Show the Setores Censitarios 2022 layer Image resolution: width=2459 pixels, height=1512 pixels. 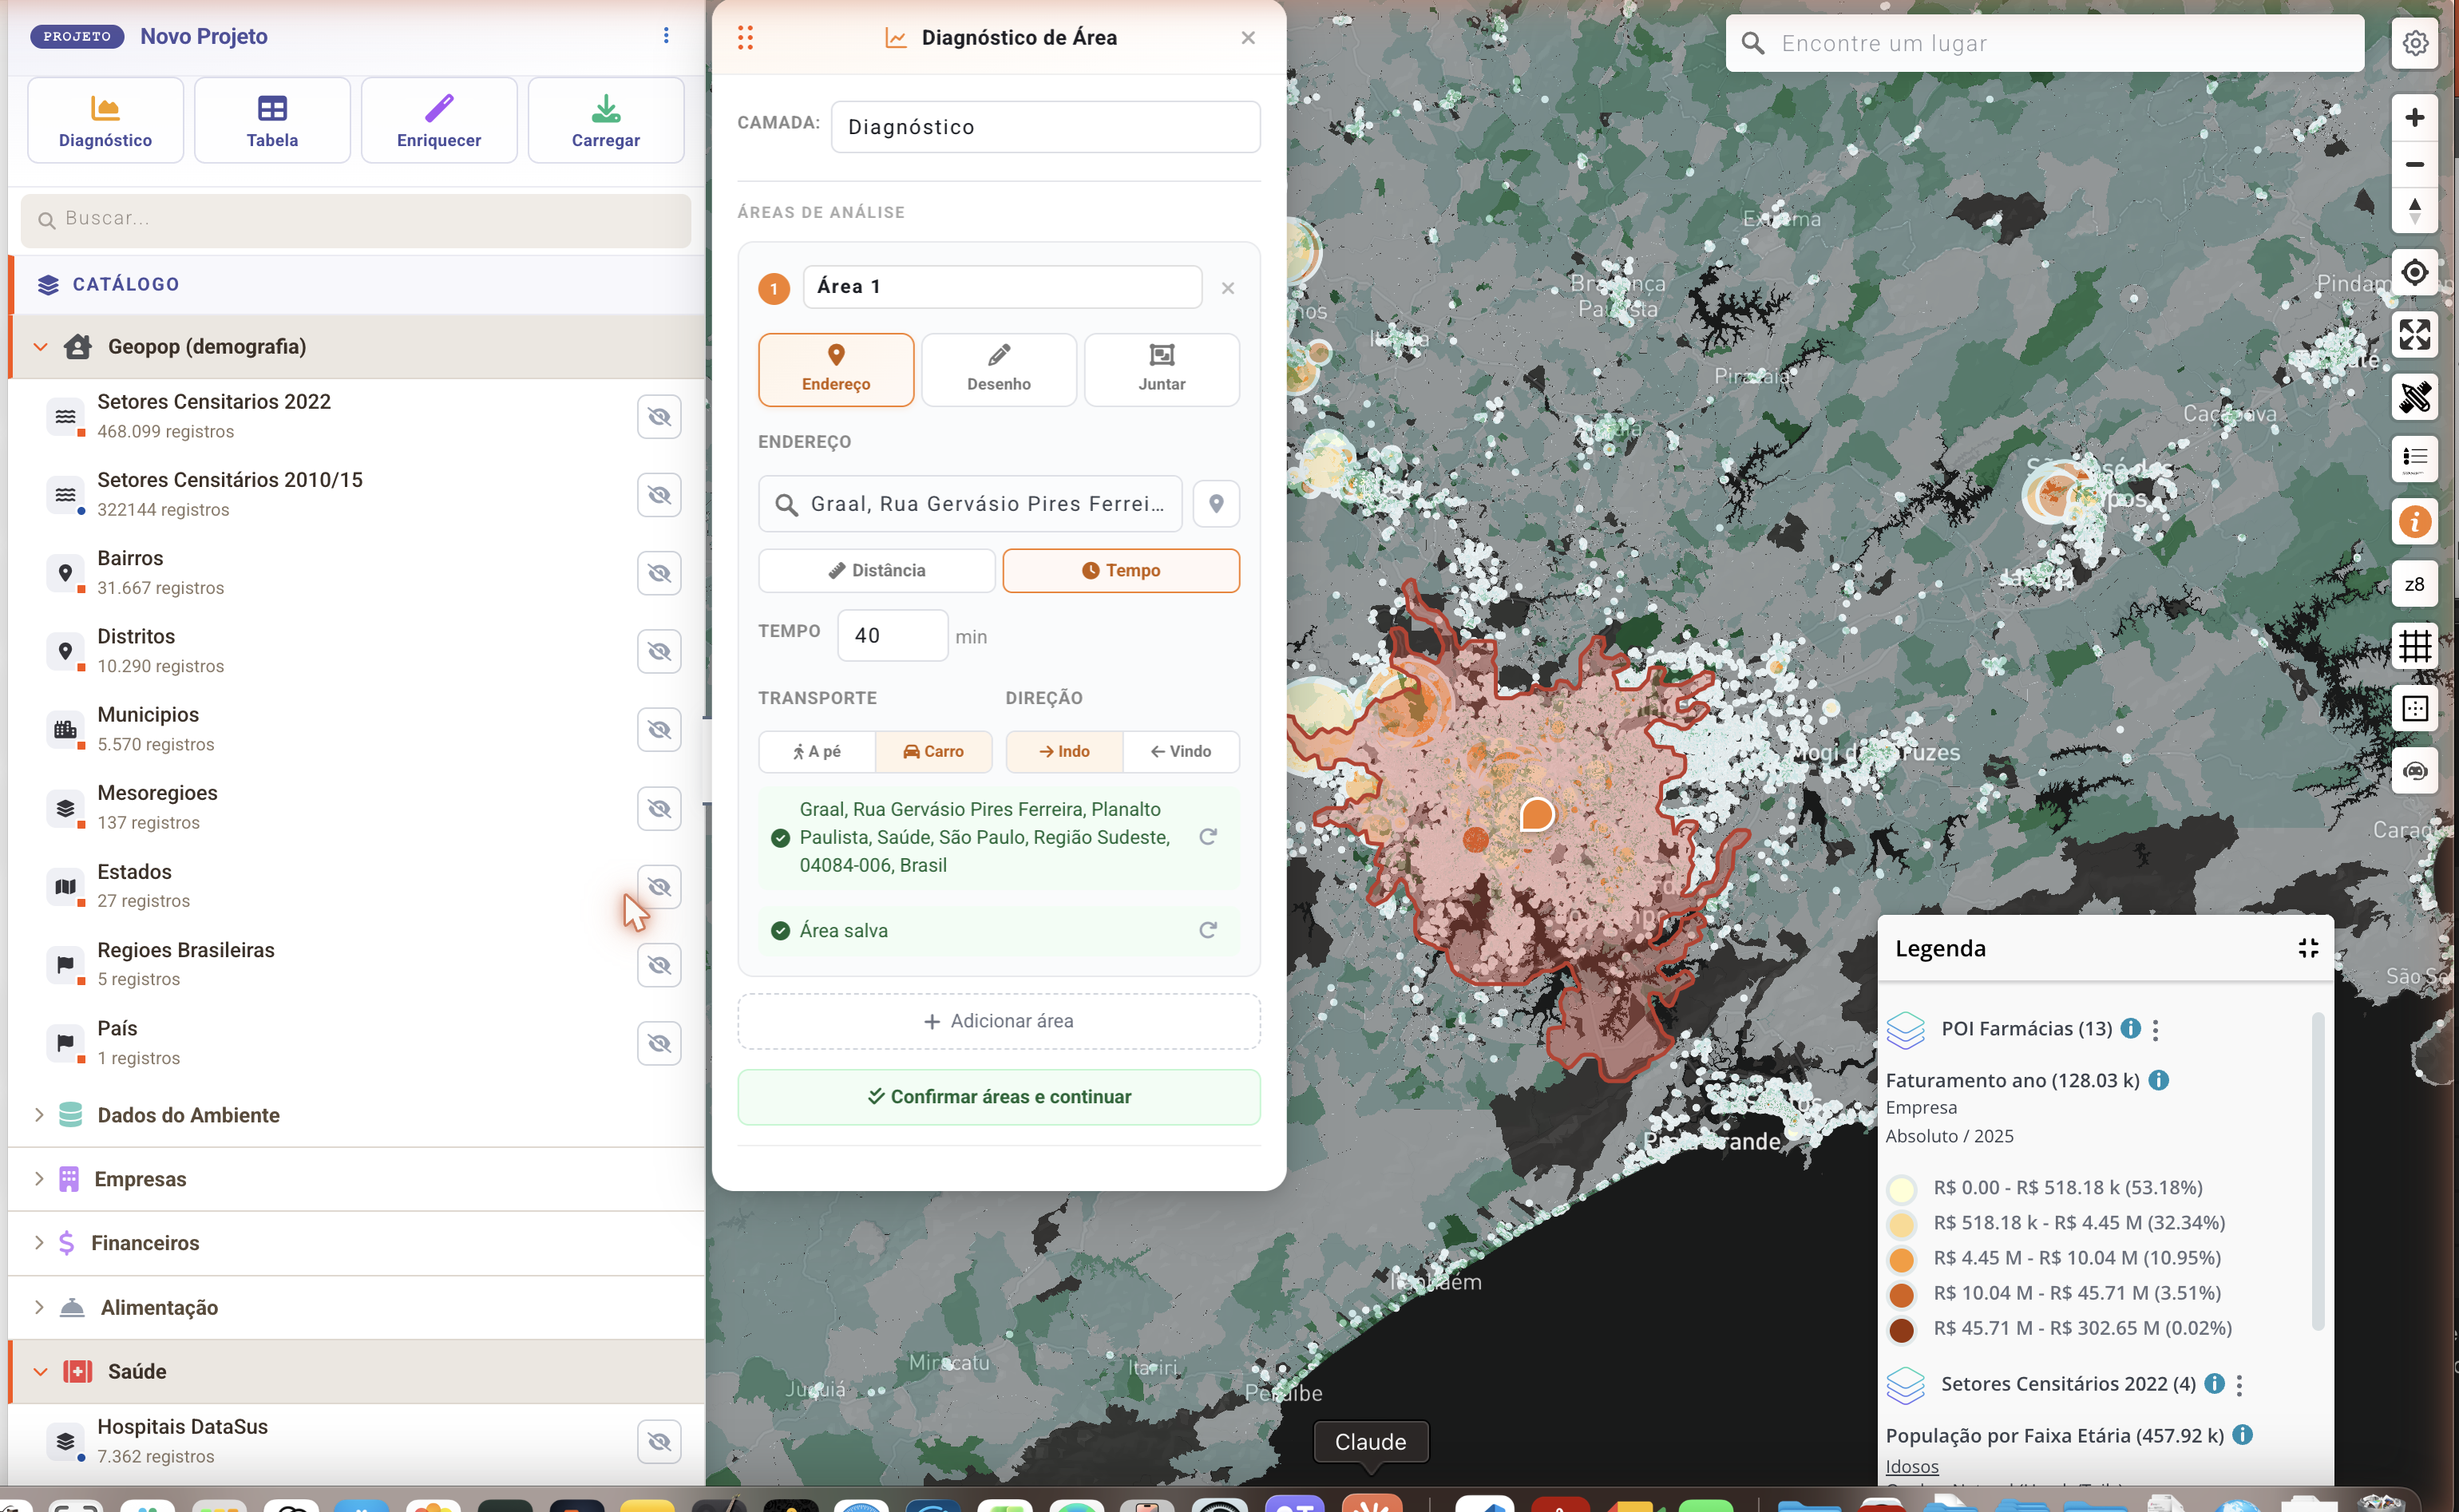659,416
